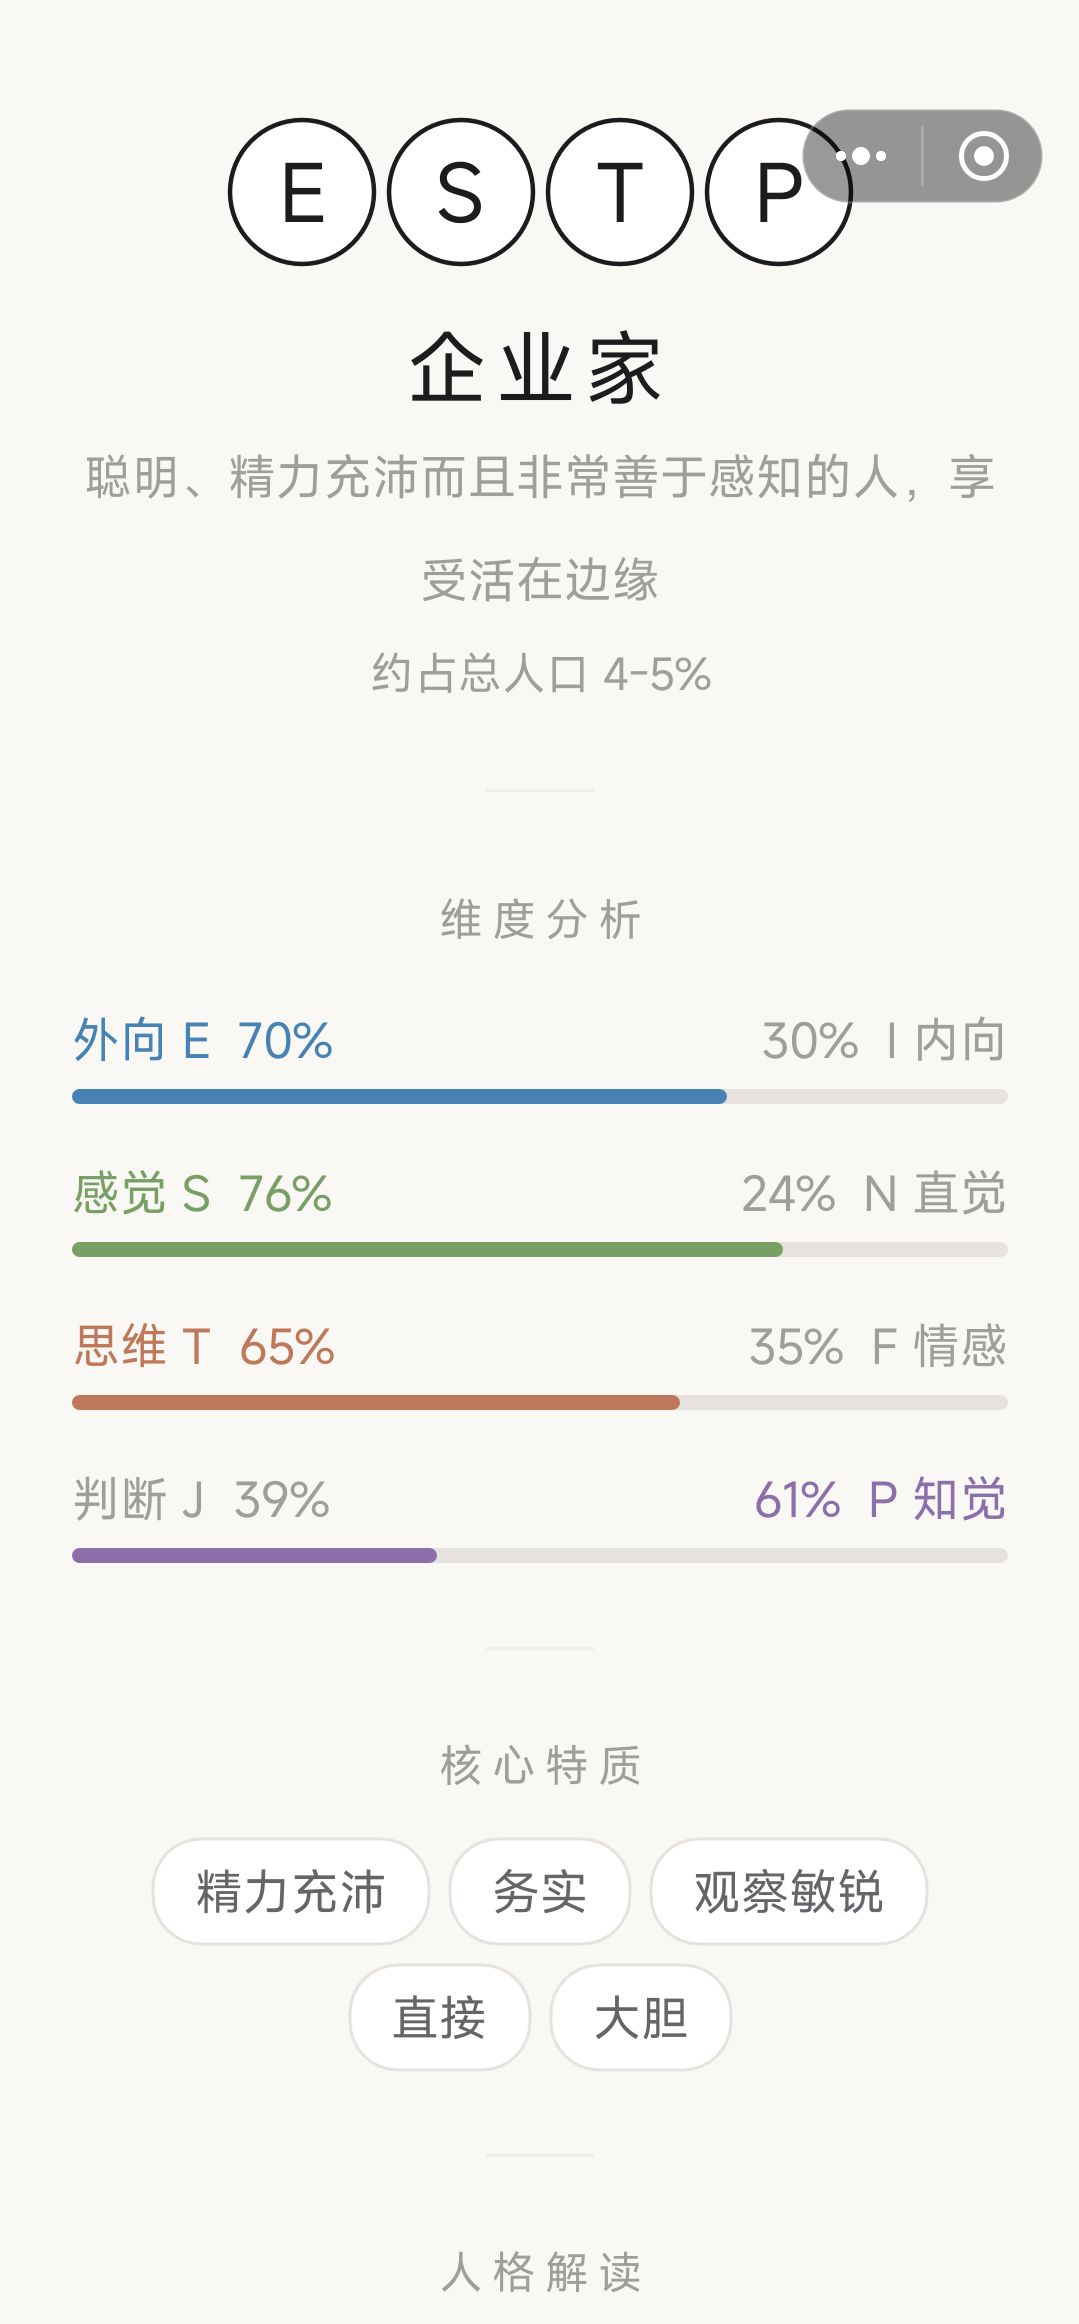Tap the 企业家 personality title

click(537, 369)
